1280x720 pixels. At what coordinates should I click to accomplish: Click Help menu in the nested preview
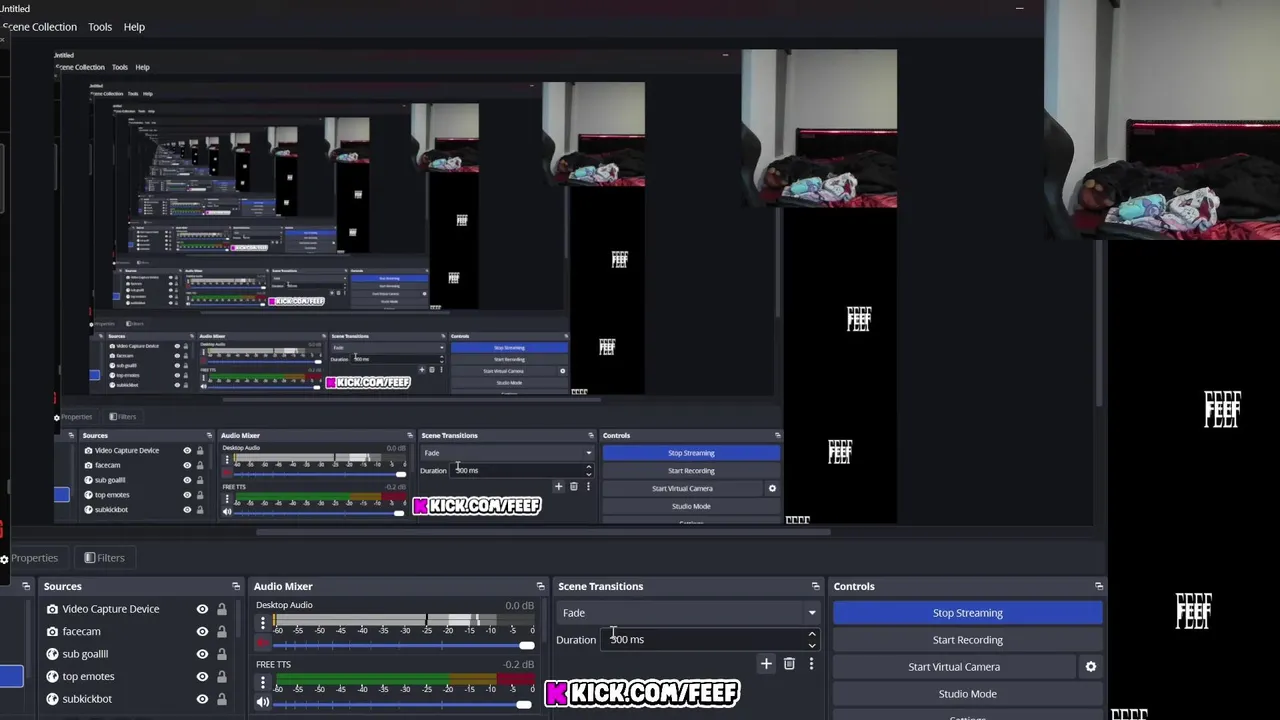point(142,67)
